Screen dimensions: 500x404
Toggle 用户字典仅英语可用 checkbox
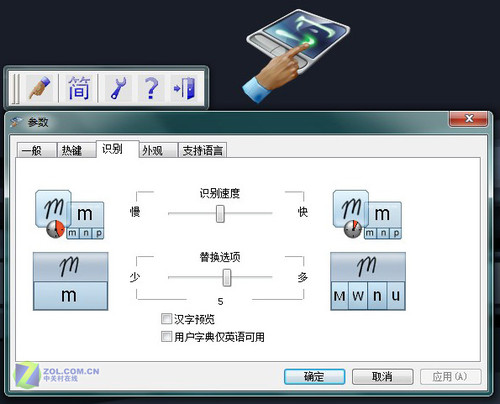(166, 336)
